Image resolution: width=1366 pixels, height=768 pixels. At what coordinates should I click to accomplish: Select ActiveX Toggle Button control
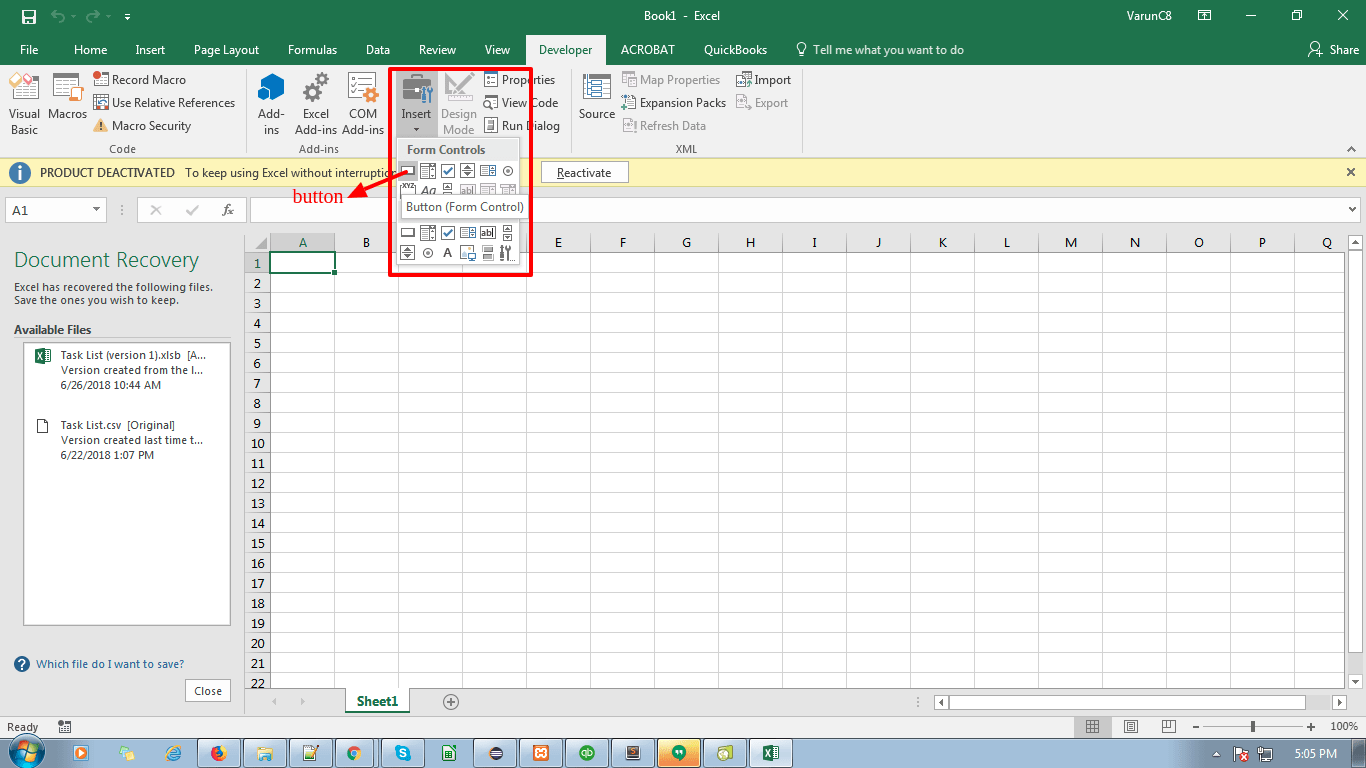tap(488, 253)
